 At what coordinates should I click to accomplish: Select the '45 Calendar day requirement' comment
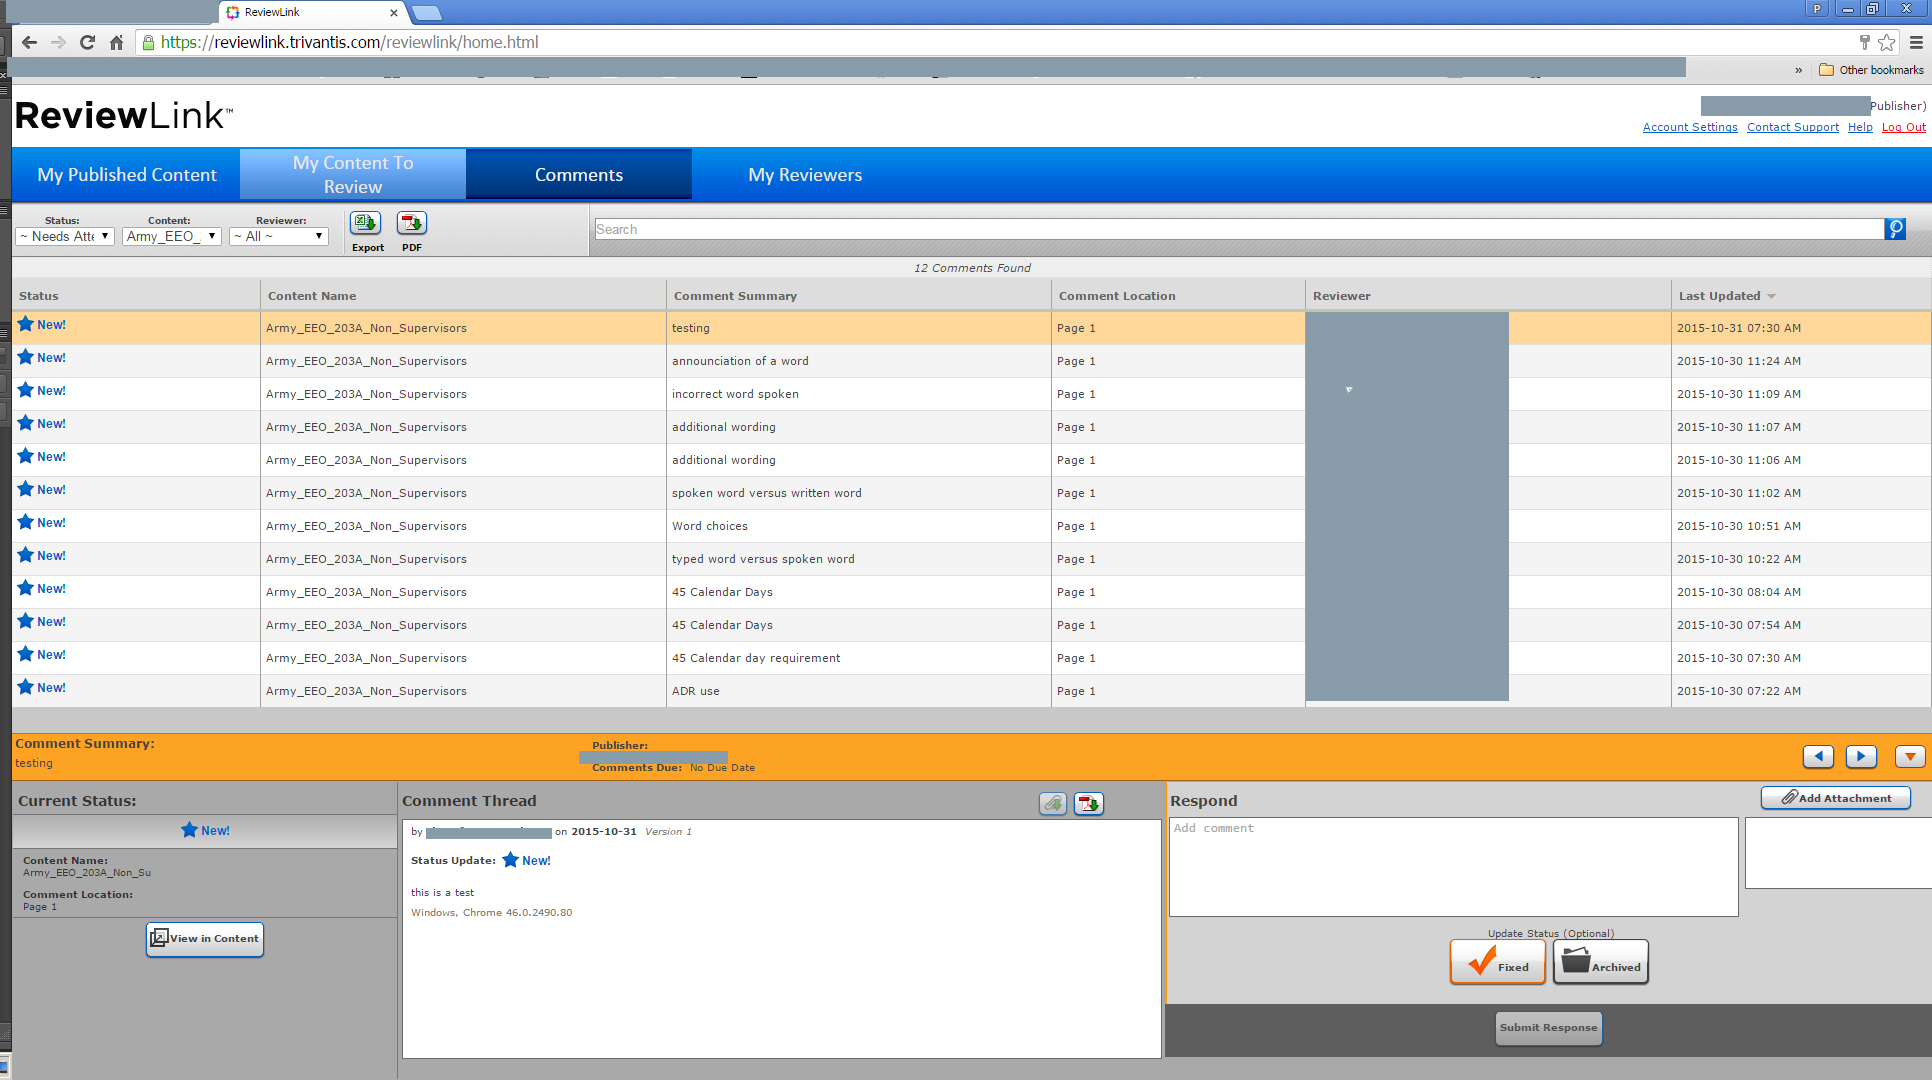[756, 658]
